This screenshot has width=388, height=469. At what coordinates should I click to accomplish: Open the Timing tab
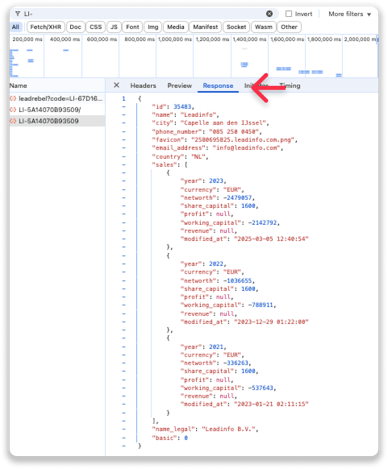[290, 86]
